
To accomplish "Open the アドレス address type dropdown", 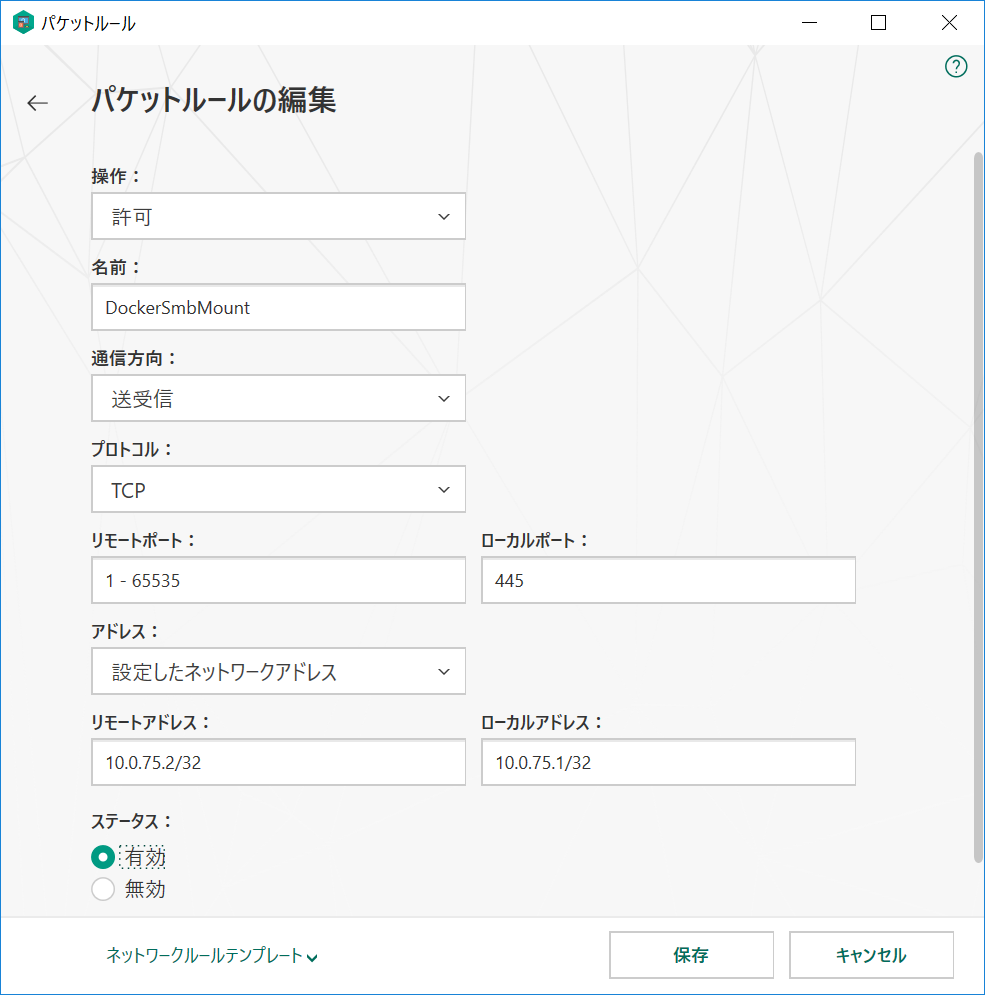I will [278, 671].
